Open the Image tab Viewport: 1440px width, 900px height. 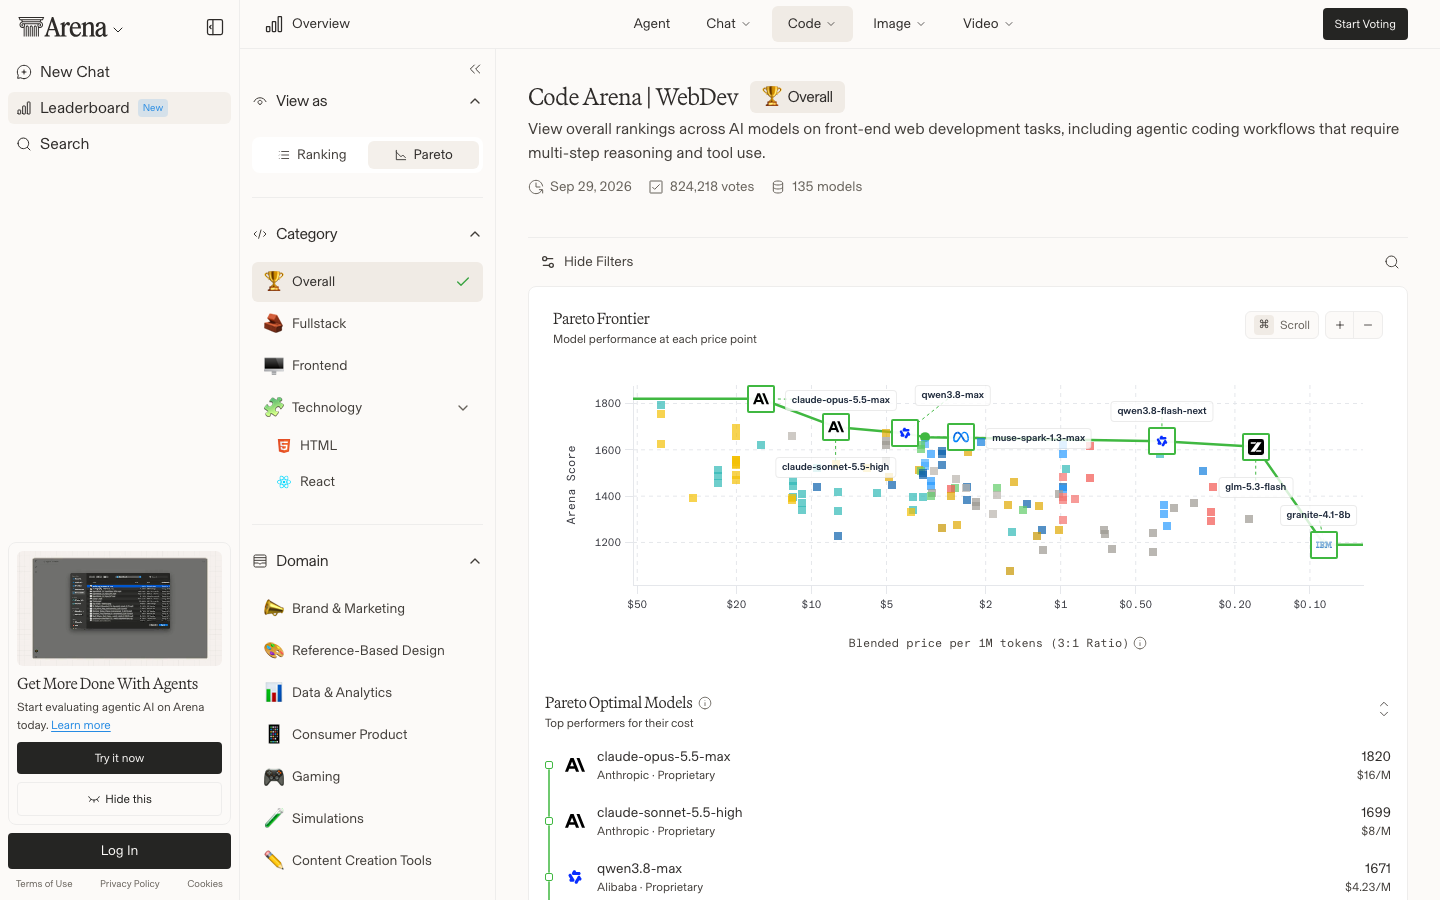coord(899,24)
